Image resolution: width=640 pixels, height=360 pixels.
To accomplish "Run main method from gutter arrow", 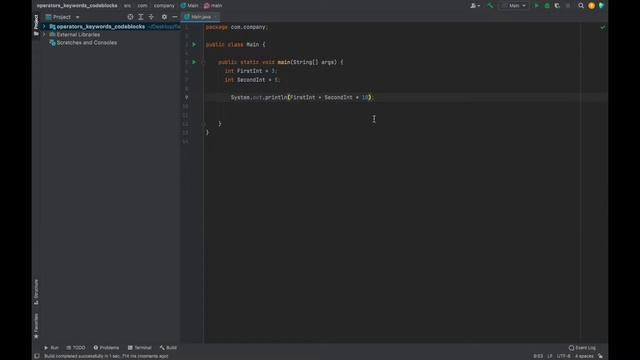I will click(x=194, y=62).
